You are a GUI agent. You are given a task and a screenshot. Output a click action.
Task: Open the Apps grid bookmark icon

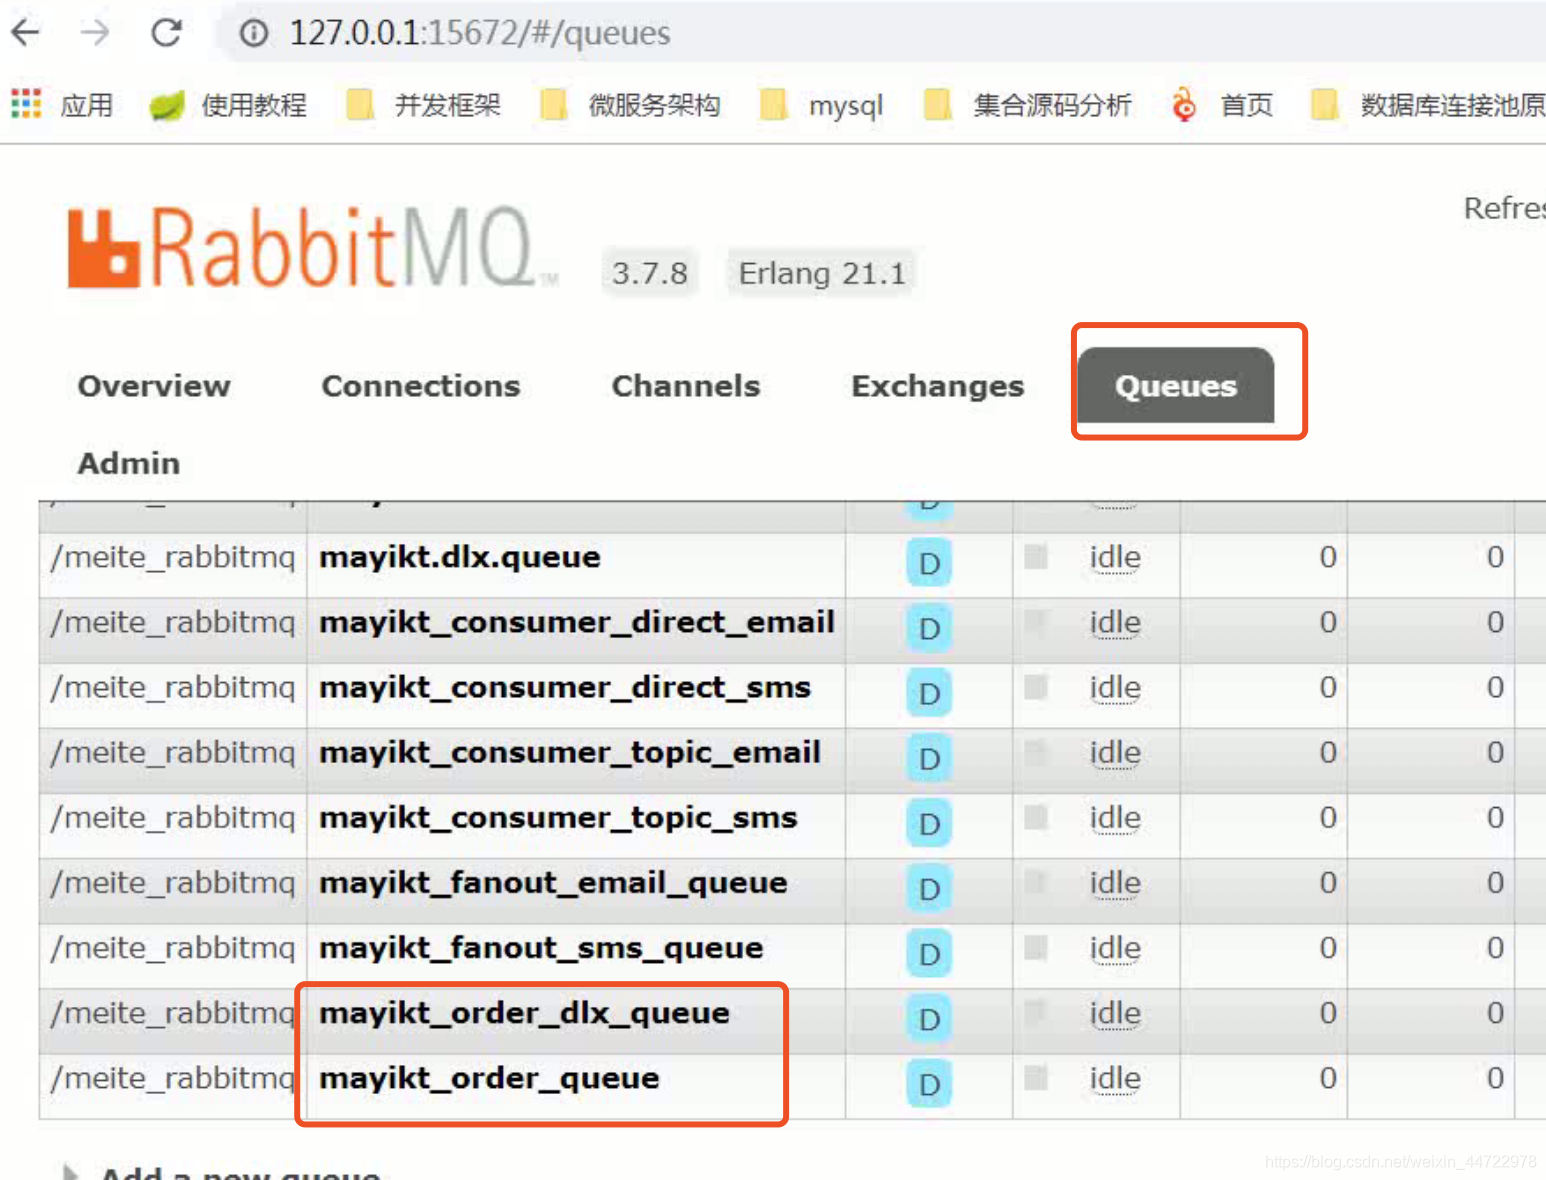tap(26, 104)
